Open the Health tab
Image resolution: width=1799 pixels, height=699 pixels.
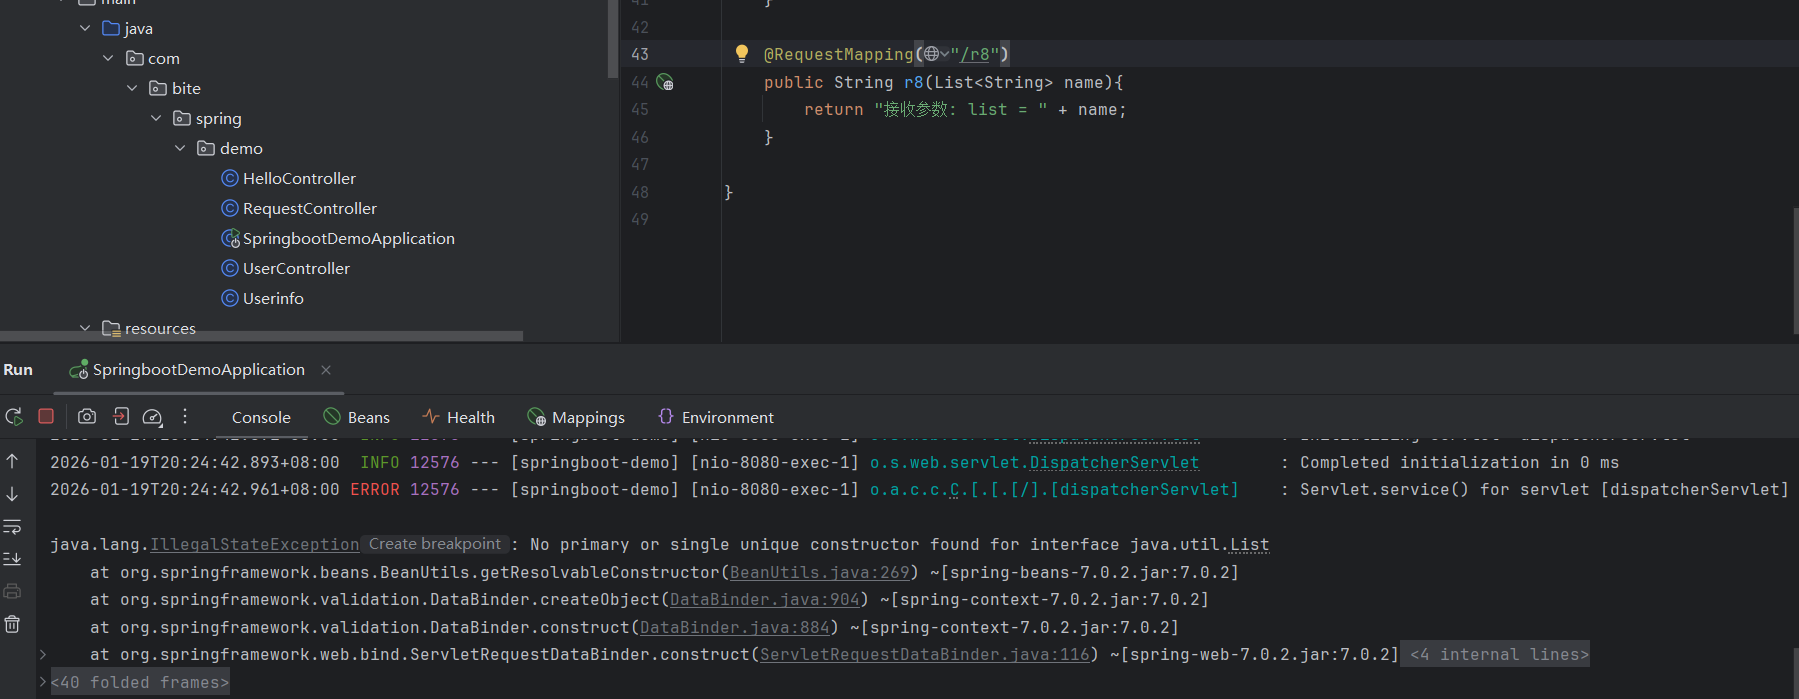pyautogui.click(x=458, y=417)
